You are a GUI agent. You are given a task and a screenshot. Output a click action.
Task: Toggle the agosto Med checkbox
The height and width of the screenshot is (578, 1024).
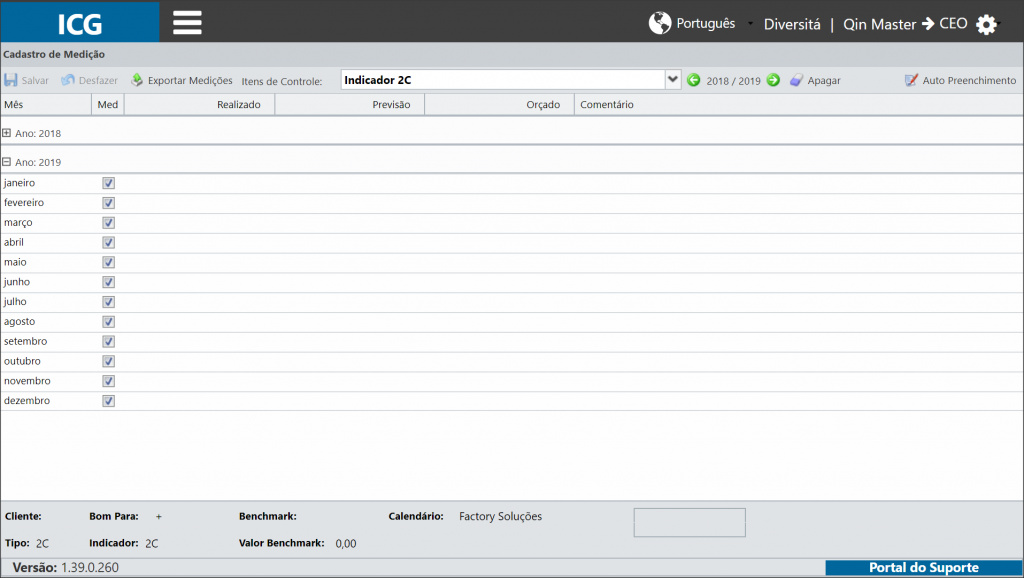click(x=108, y=322)
